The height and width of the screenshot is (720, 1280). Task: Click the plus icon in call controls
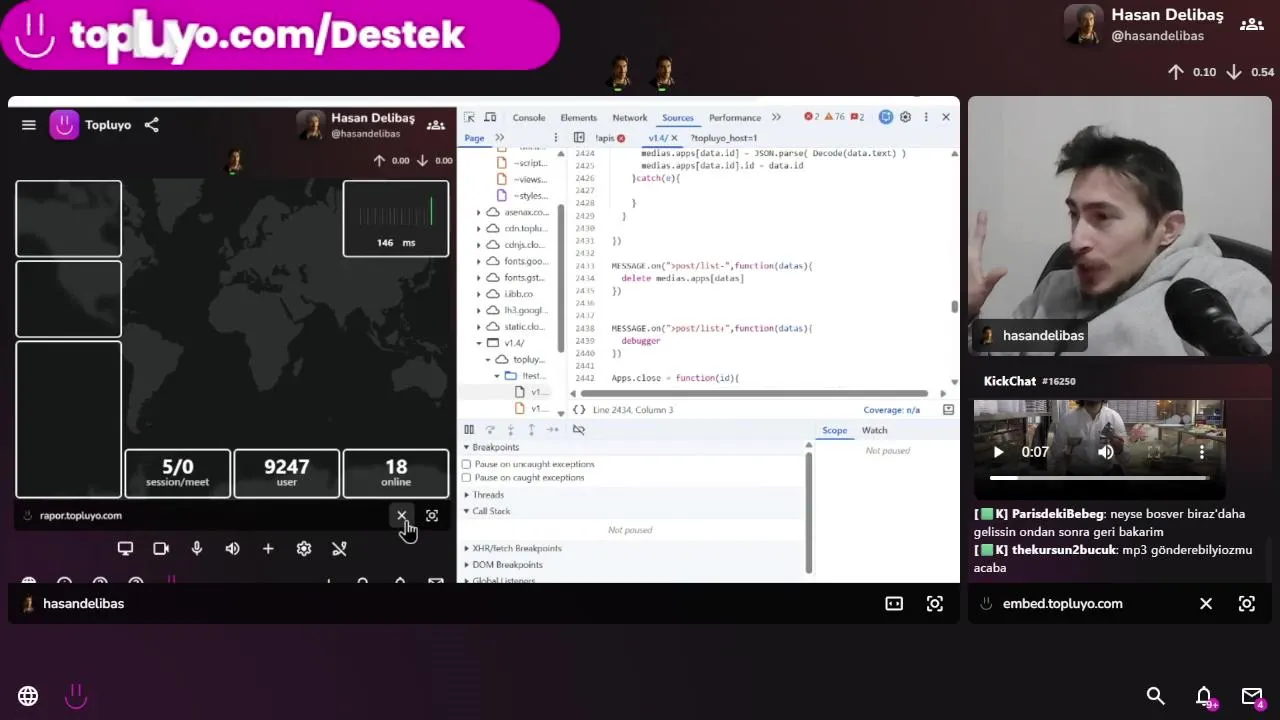(268, 548)
